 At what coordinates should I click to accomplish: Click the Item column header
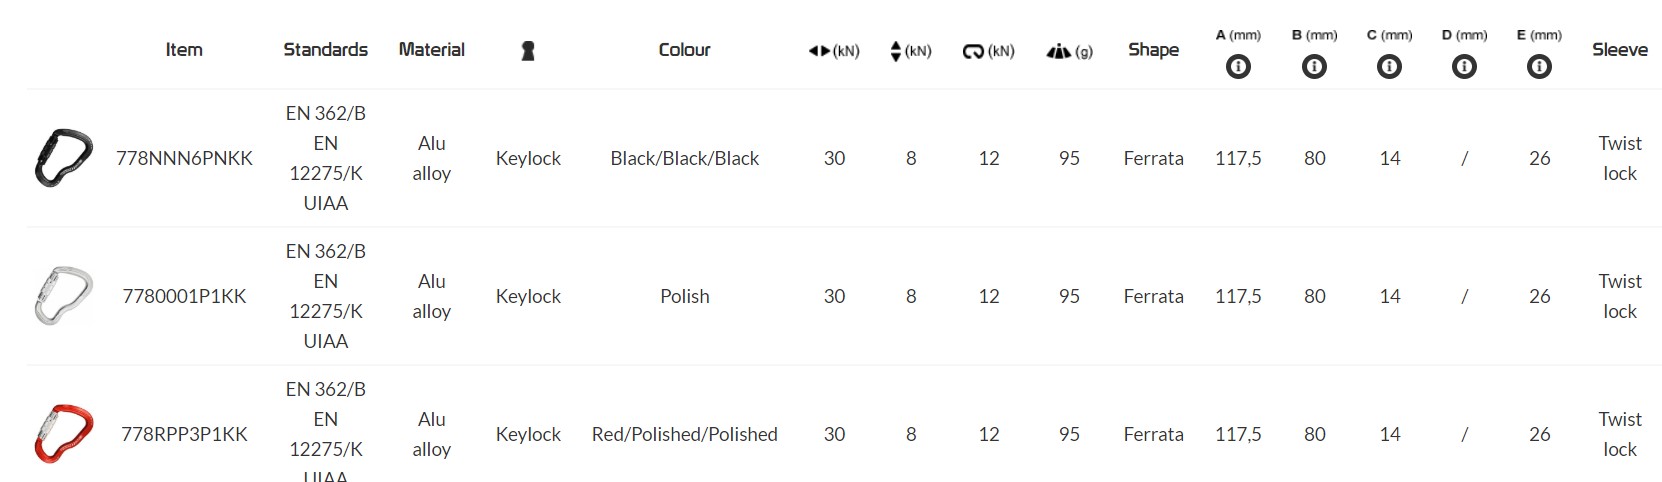[184, 50]
